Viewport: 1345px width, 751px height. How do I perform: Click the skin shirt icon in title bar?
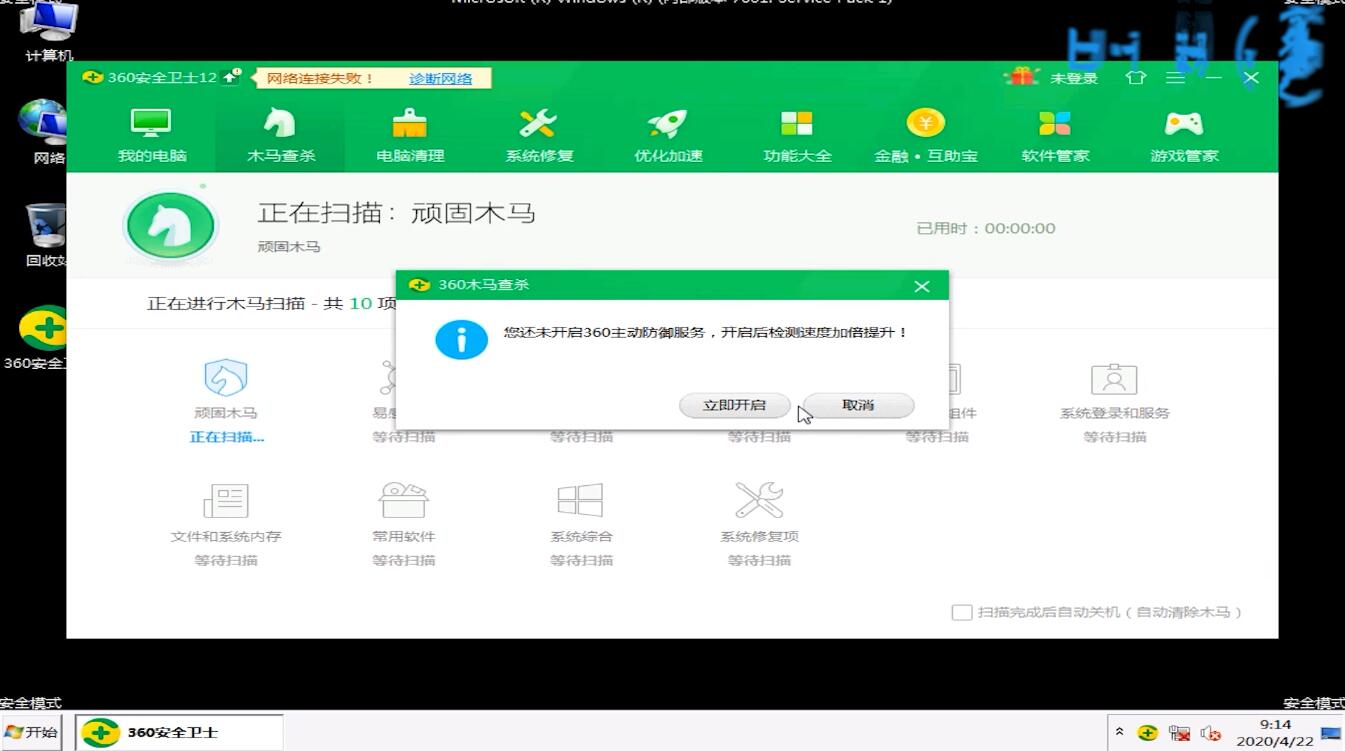(1135, 77)
